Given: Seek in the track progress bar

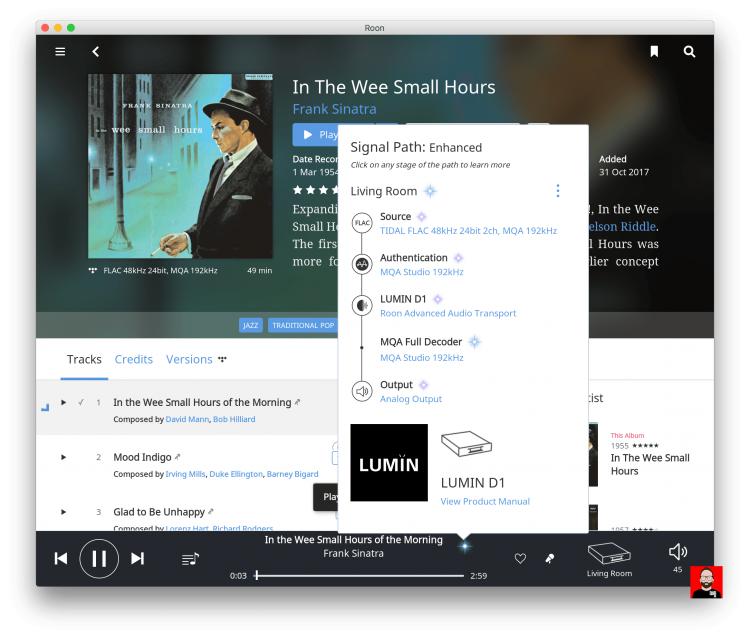Looking at the screenshot, I should pyautogui.click(x=360, y=575).
